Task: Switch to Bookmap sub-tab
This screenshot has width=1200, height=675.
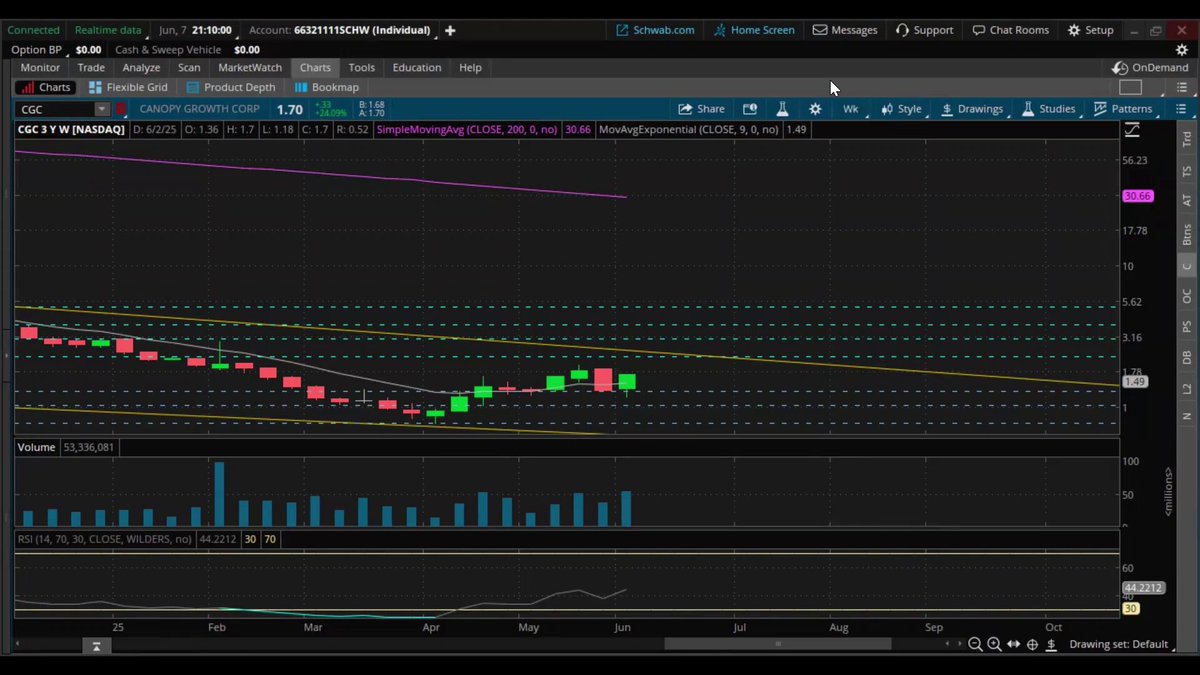Action: point(327,88)
